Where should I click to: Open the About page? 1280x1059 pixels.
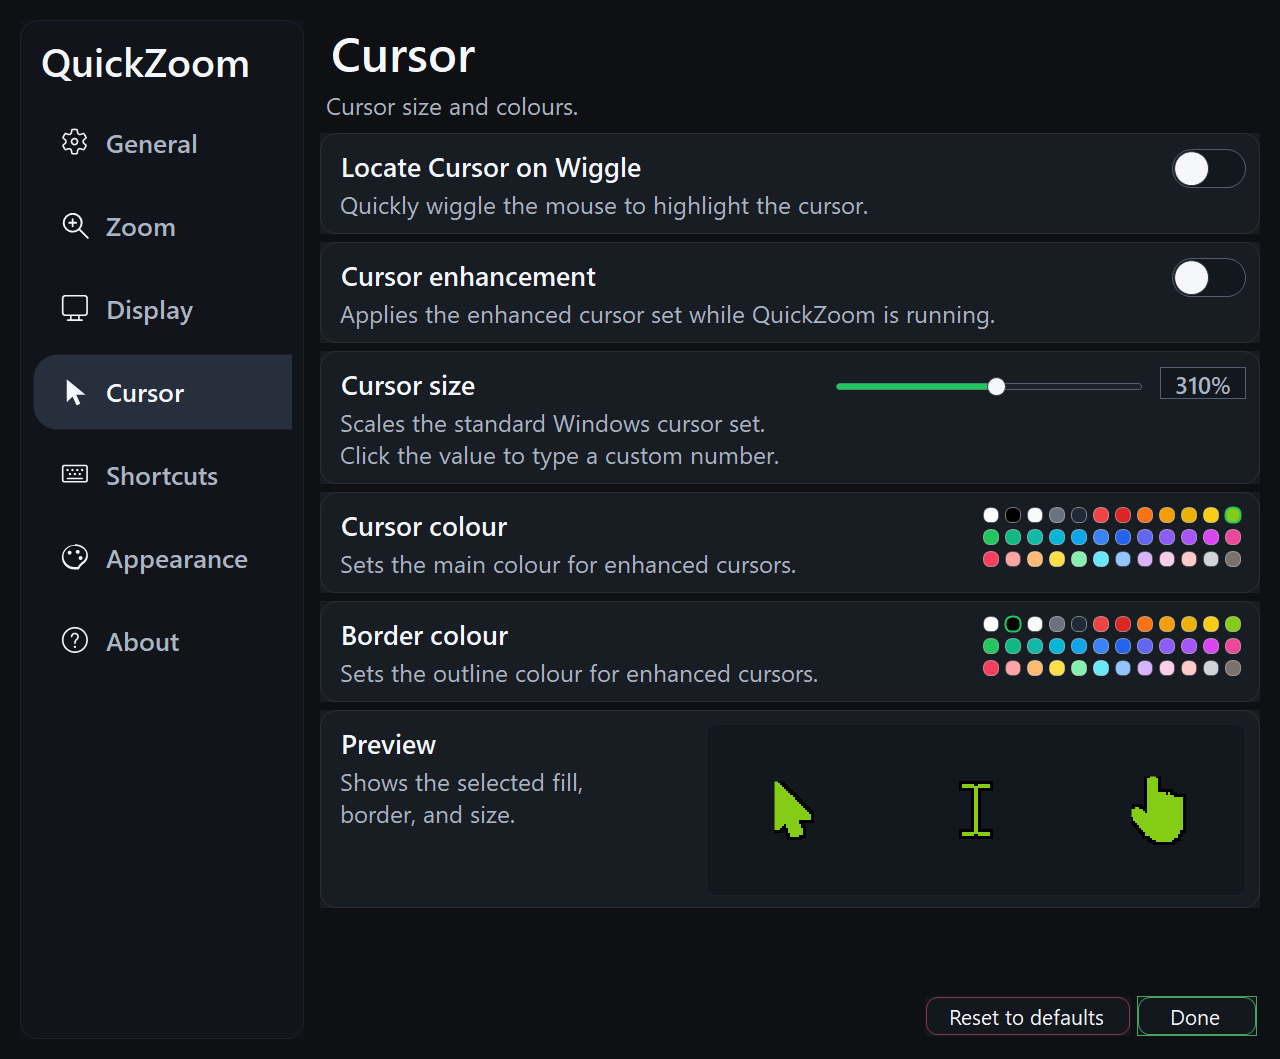[x=163, y=641]
